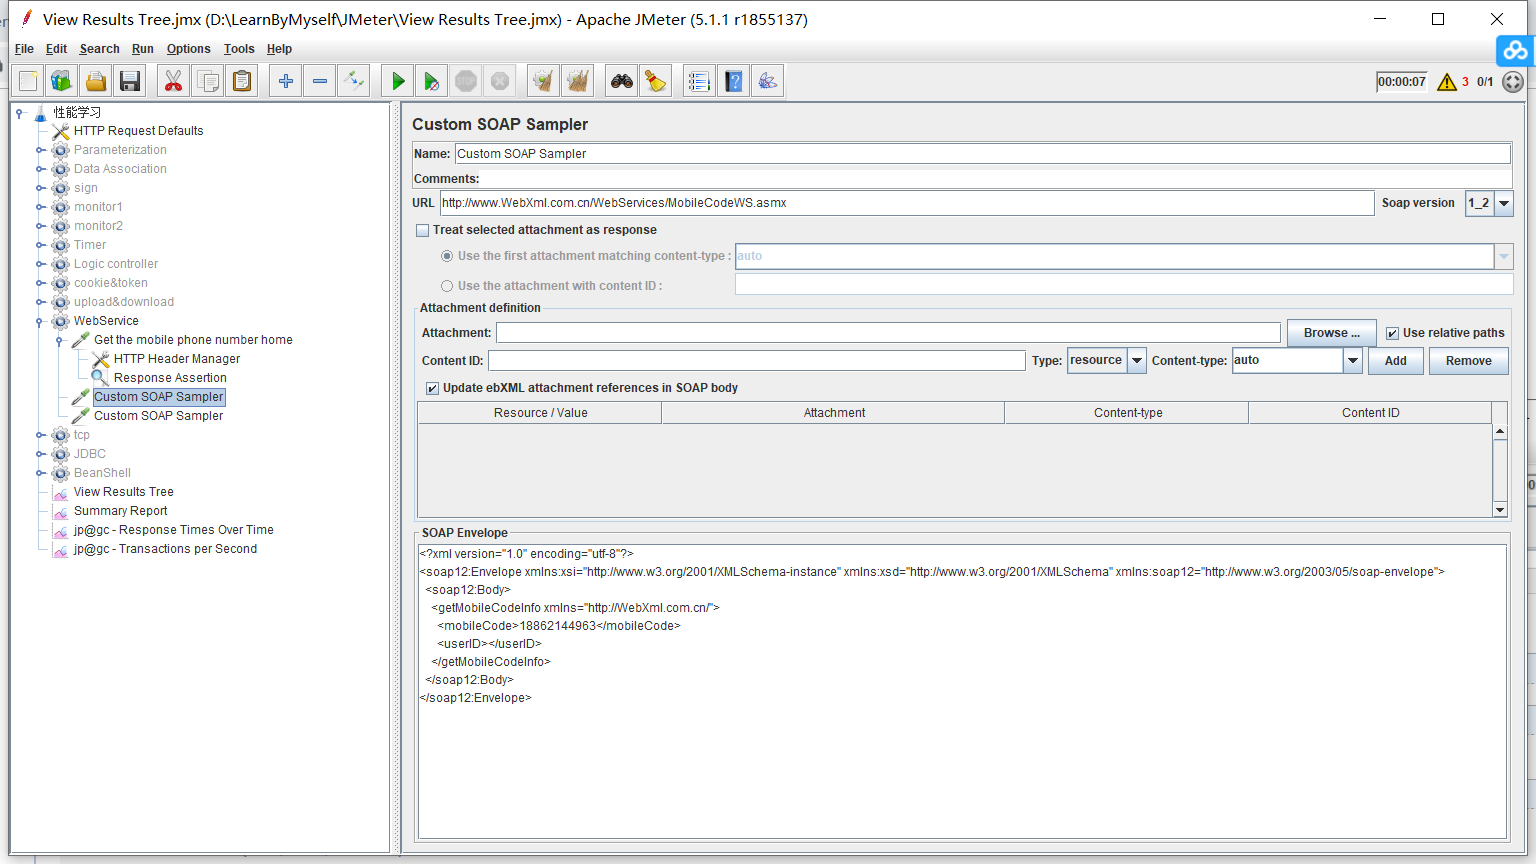1536x864 pixels.
Task: Open the Options menu
Action: click(188, 49)
